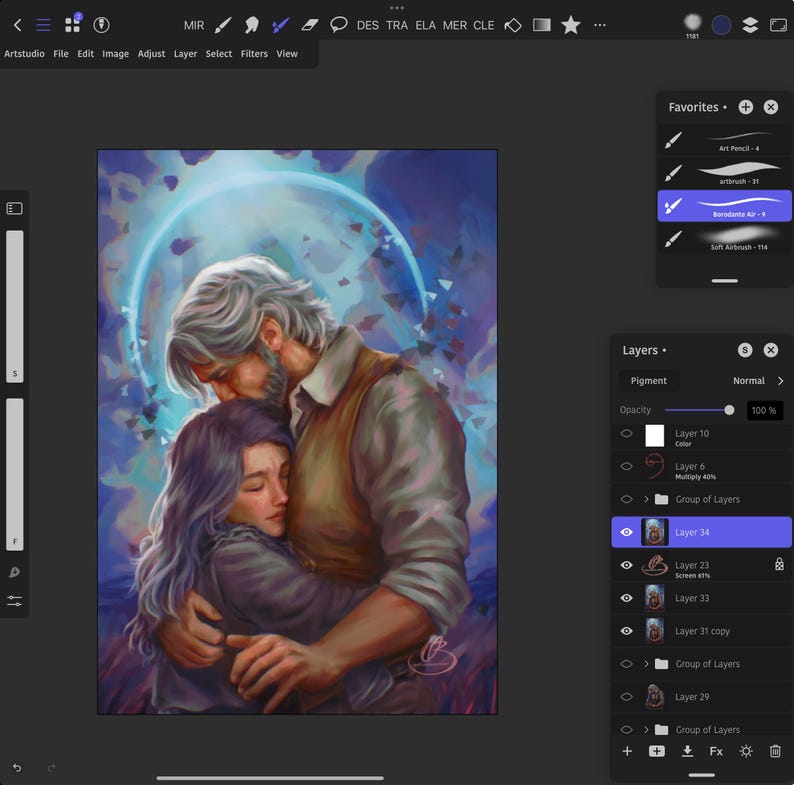Click the Pigment button

pyautogui.click(x=649, y=381)
